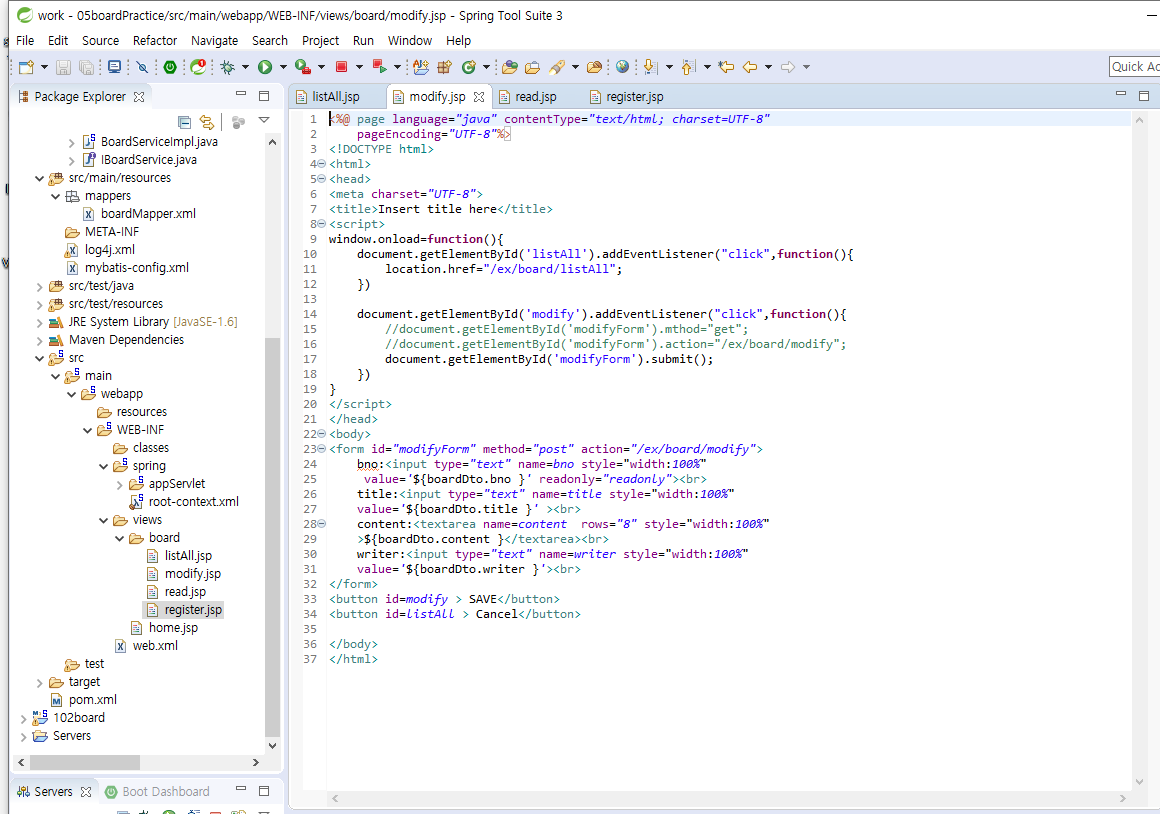Click the Search flashlight toolbar icon
The height and width of the screenshot is (814, 1160).
tap(557, 67)
